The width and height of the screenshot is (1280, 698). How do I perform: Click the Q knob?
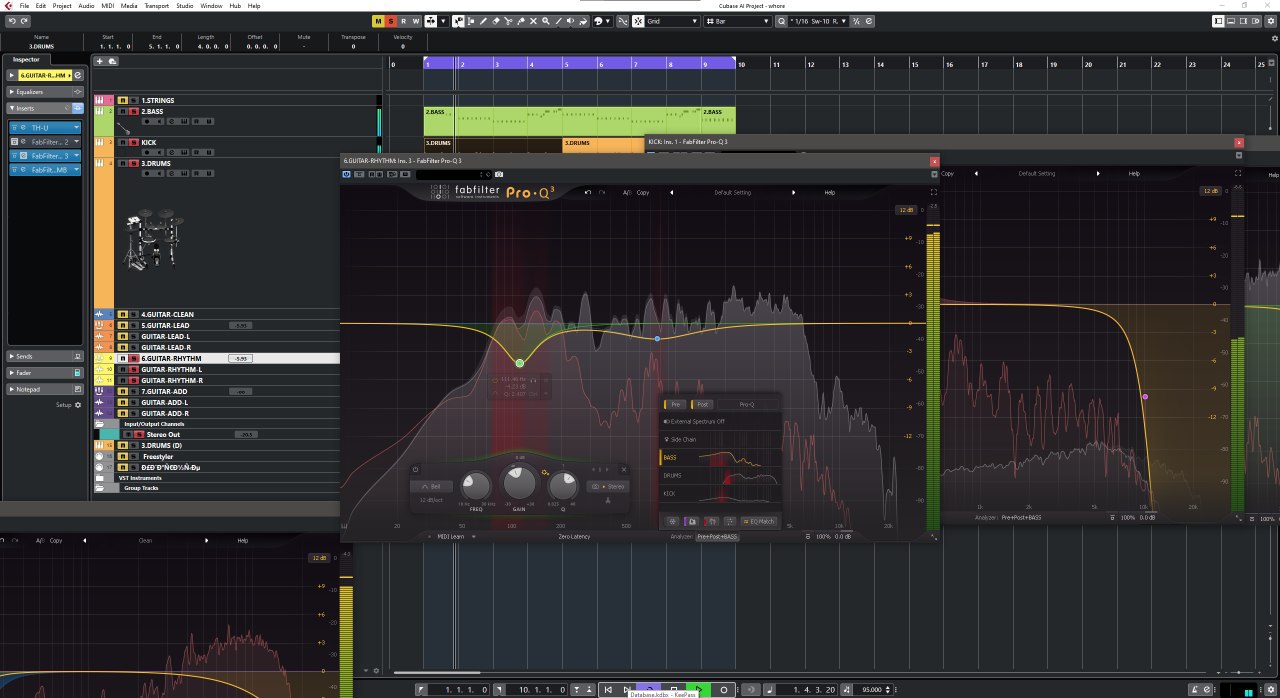tap(563, 486)
